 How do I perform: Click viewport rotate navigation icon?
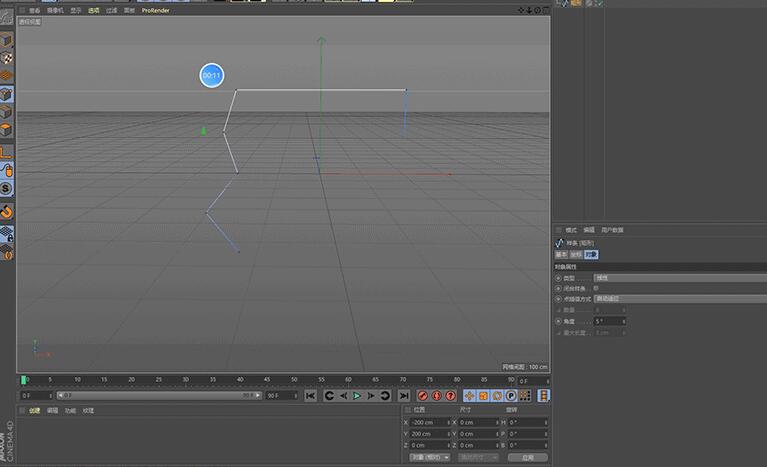[x=537, y=10]
